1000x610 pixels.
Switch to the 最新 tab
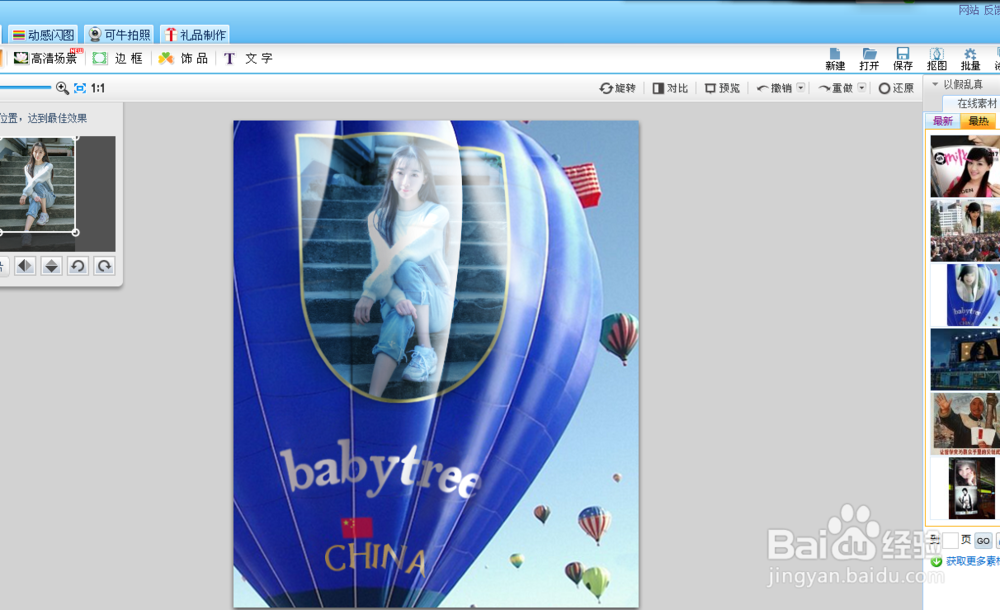point(943,121)
